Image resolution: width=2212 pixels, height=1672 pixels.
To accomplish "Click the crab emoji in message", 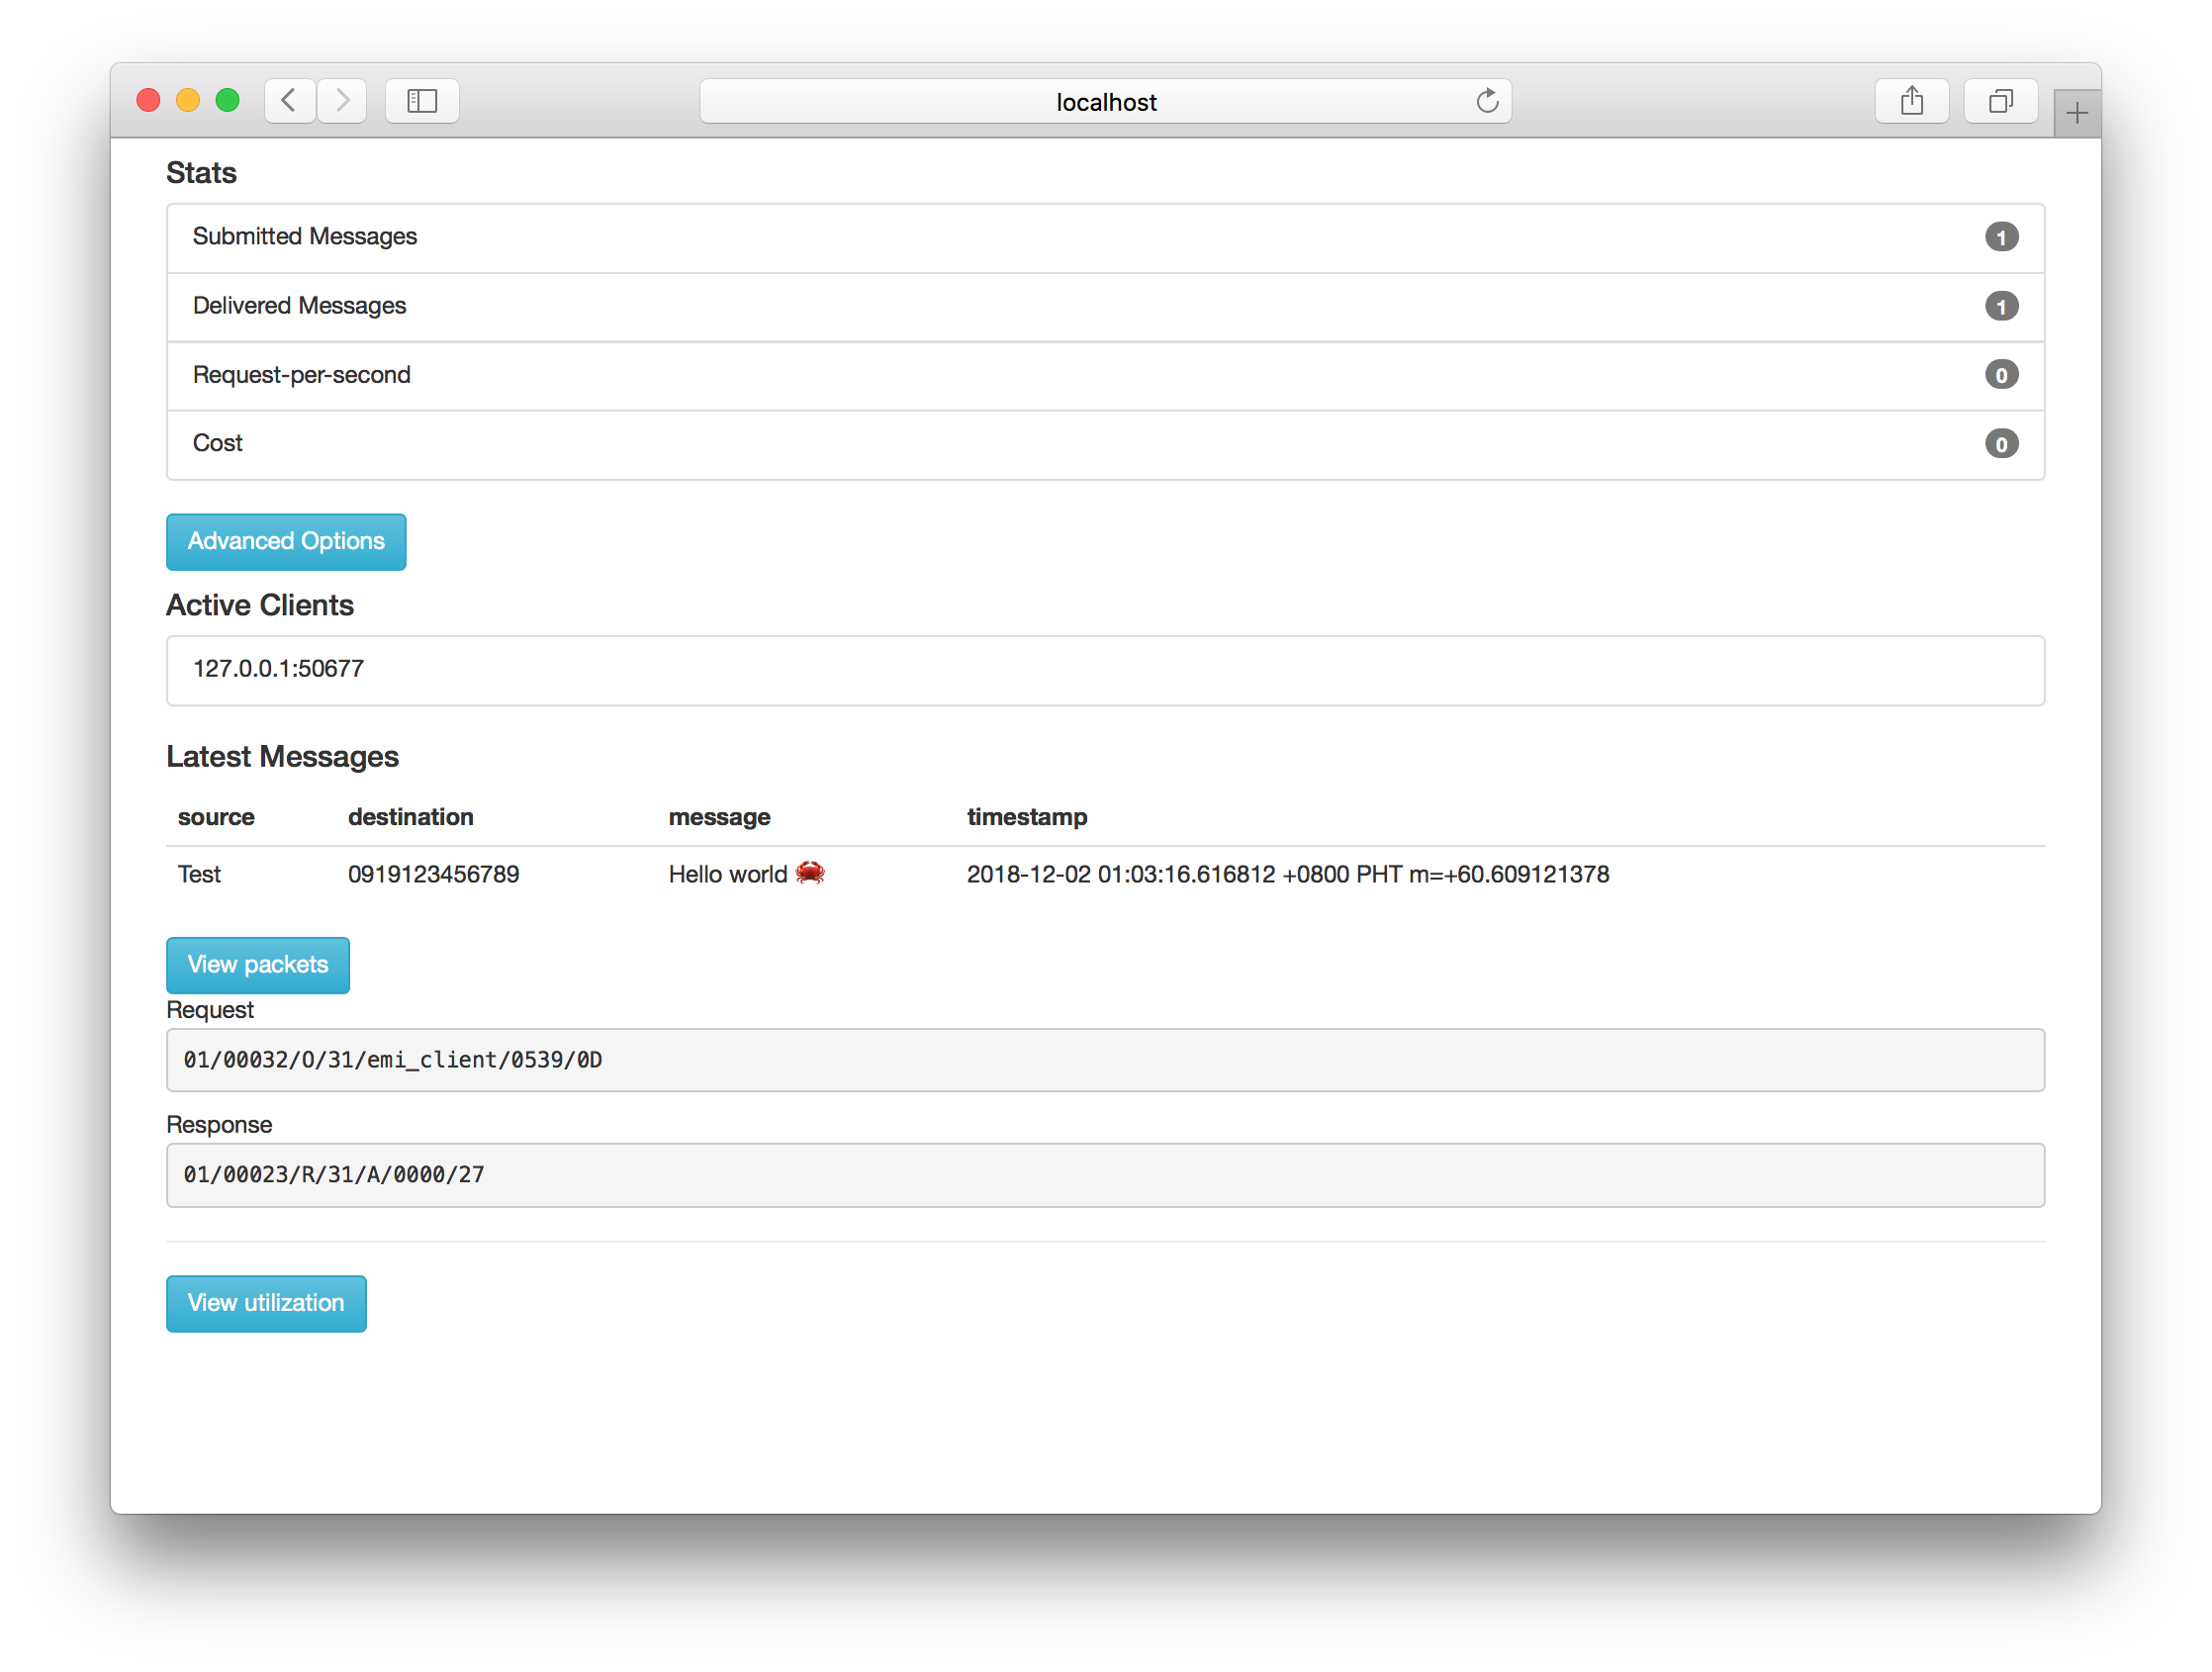I will 810,873.
